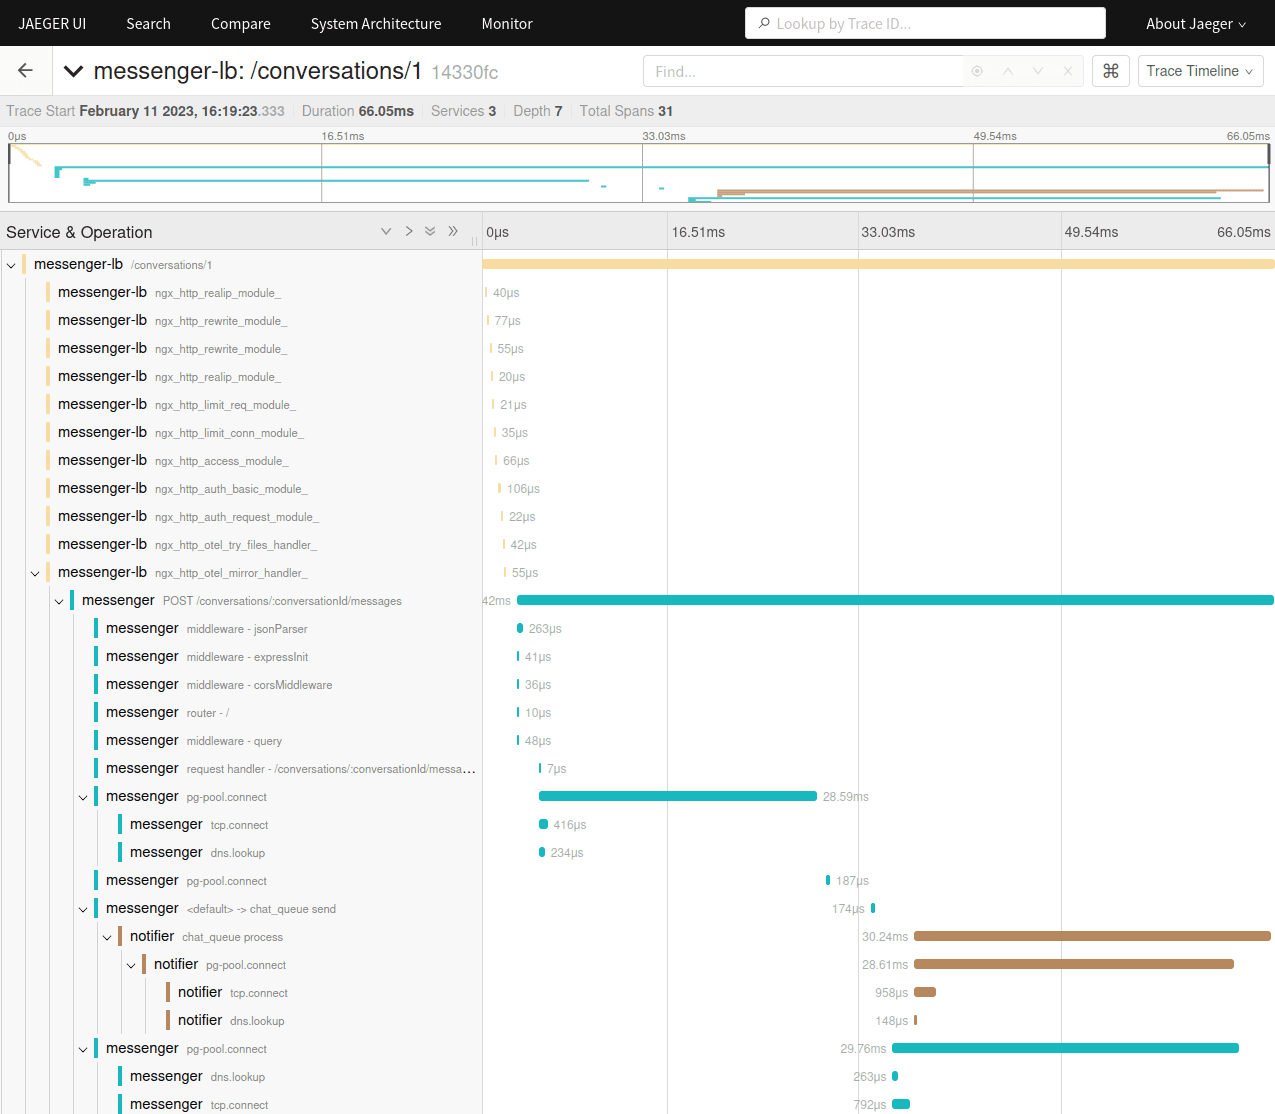Collapse all spans using the double chevron-up icon
Viewport: 1275px width, 1114px height.
click(430, 231)
